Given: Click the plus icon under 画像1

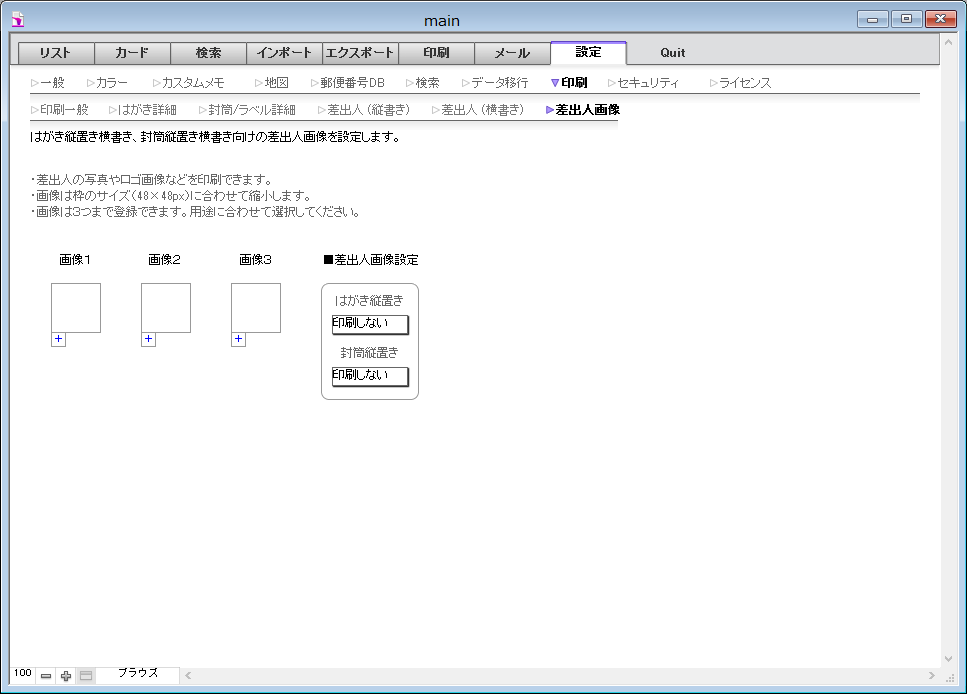Looking at the screenshot, I should pyautogui.click(x=58, y=340).
